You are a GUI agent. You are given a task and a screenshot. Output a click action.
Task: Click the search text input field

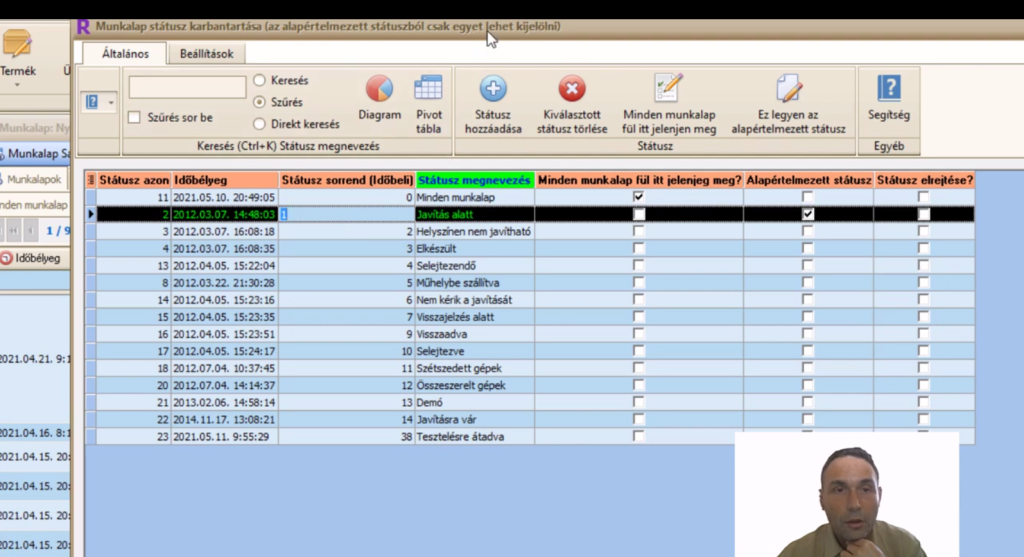(187, 88)
